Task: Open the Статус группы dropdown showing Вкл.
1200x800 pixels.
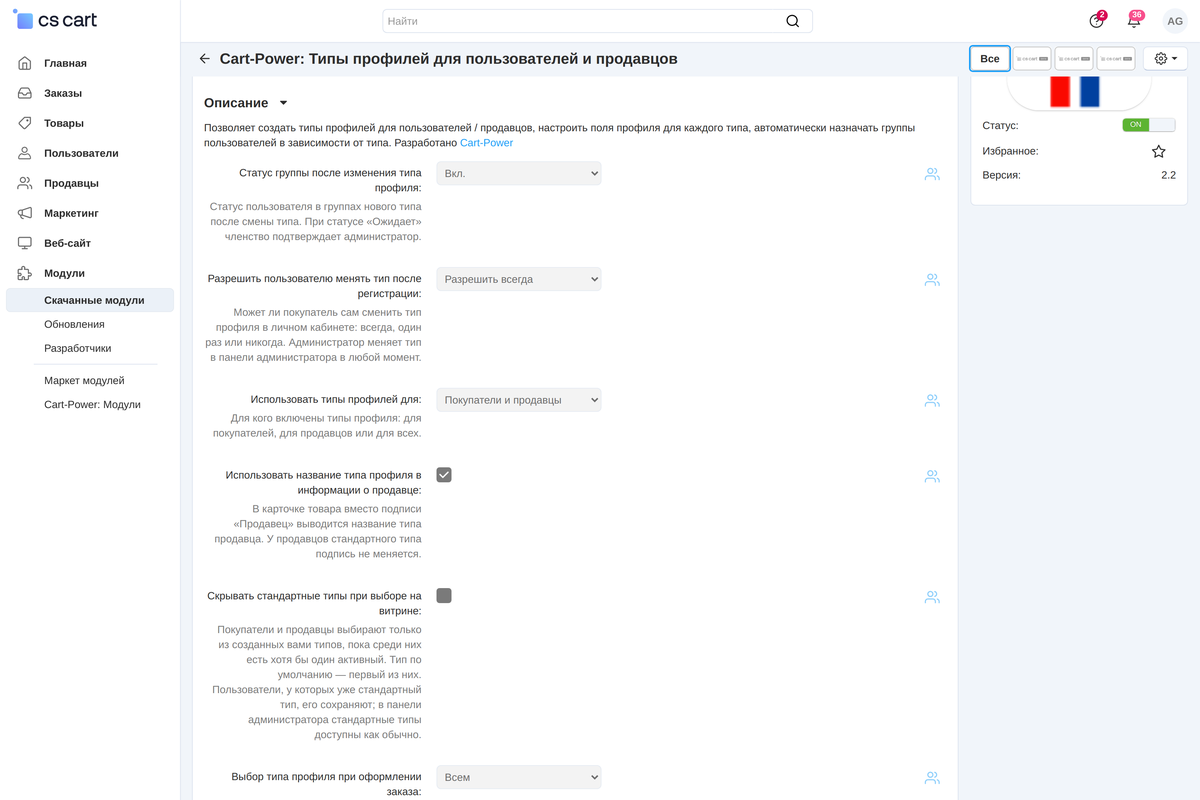Action: 519,173
